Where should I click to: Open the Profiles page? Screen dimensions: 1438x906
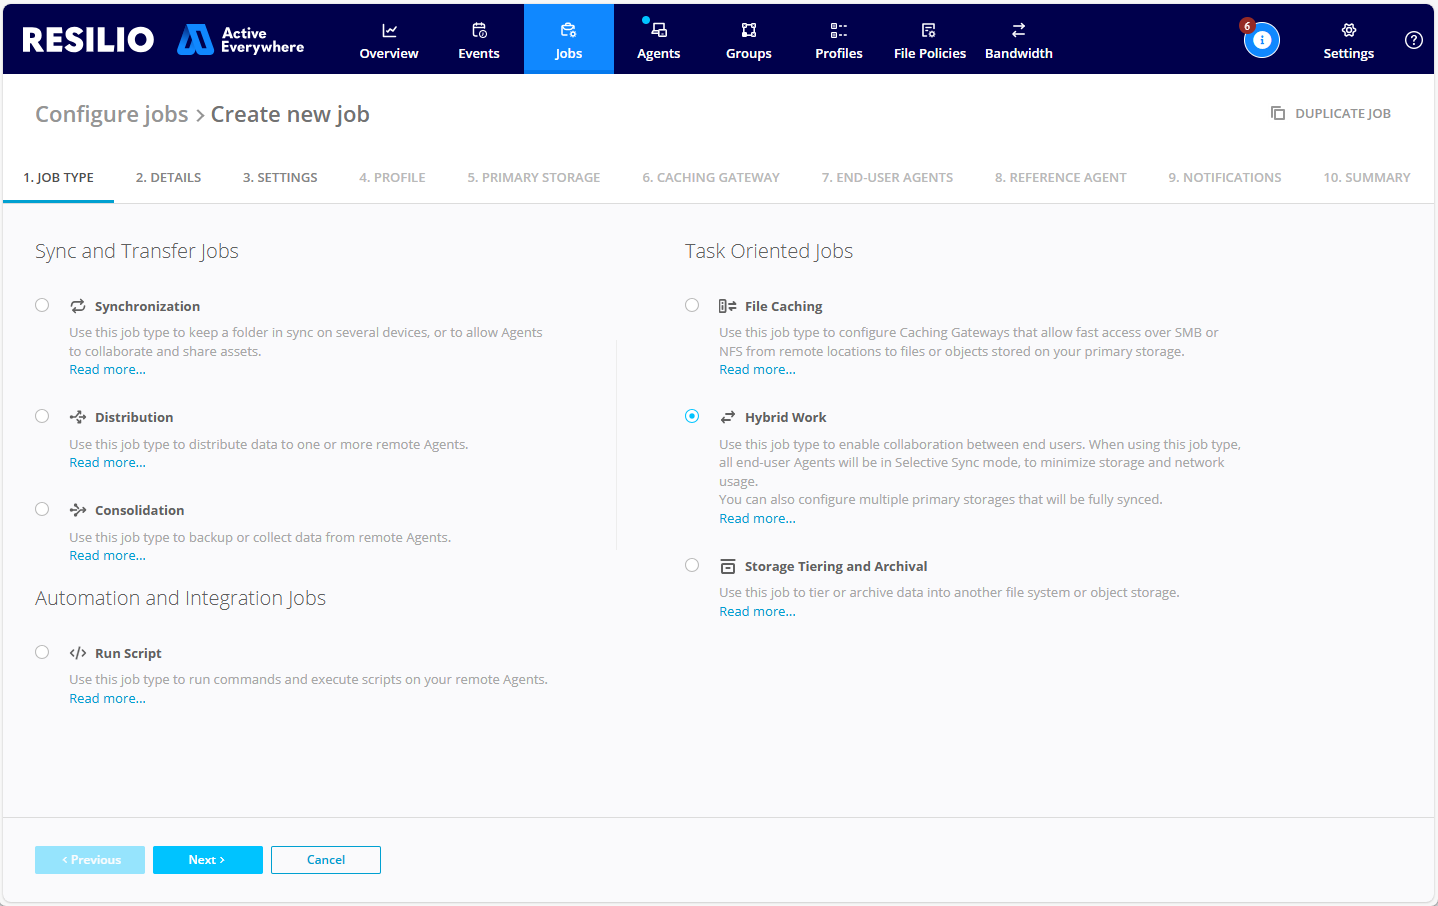(838, 40)
